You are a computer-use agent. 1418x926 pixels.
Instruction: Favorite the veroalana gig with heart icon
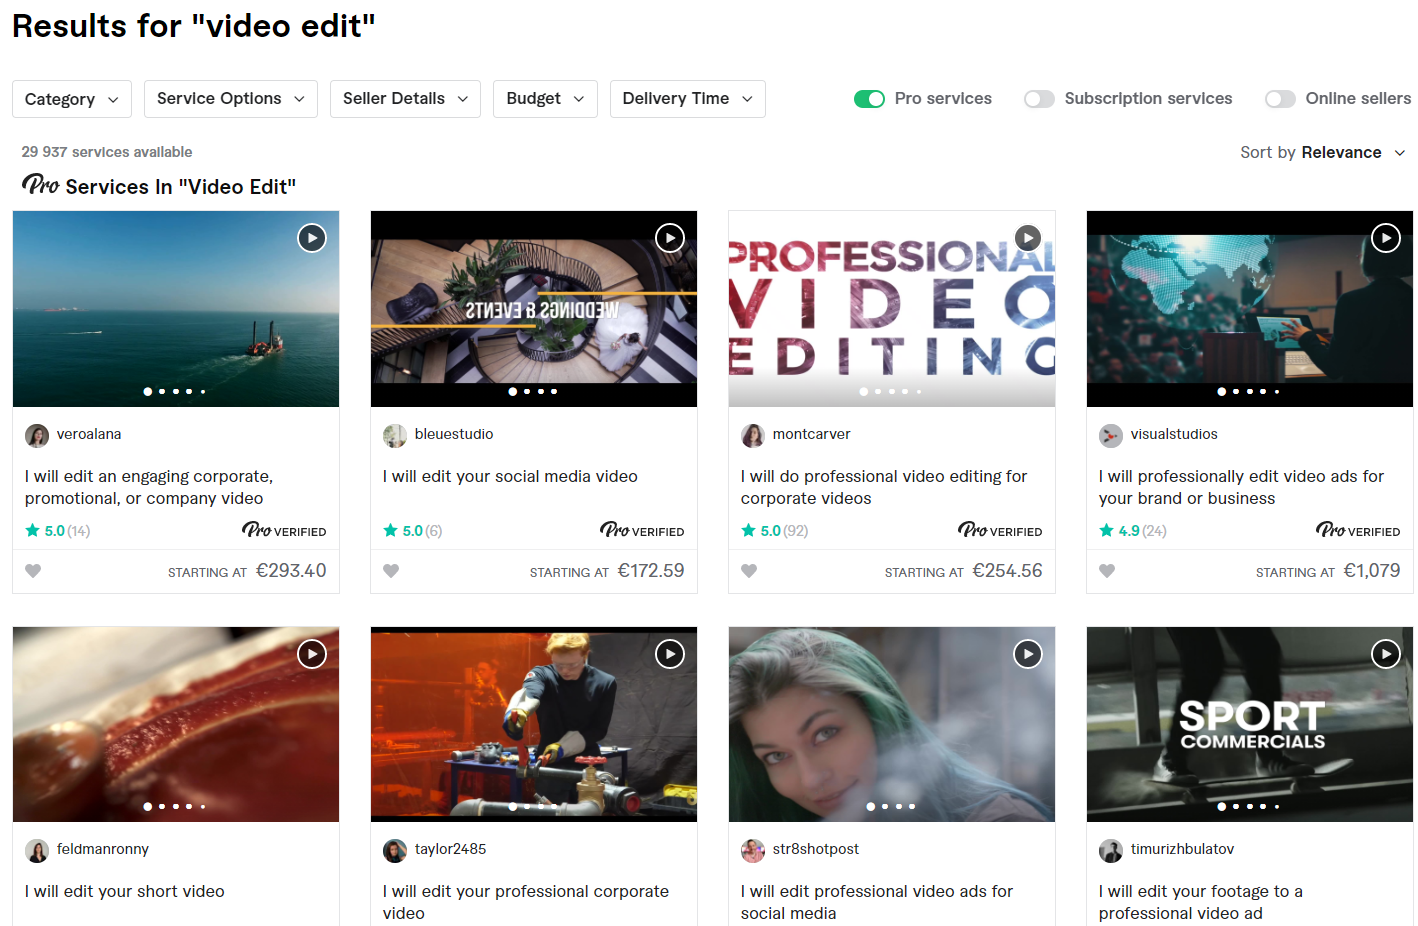pyautogui.click(x=33, y=571)
